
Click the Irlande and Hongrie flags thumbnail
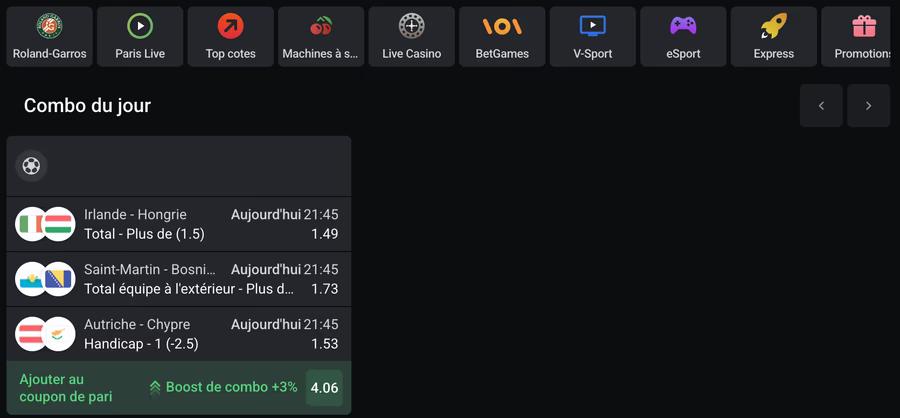[45, 224]
